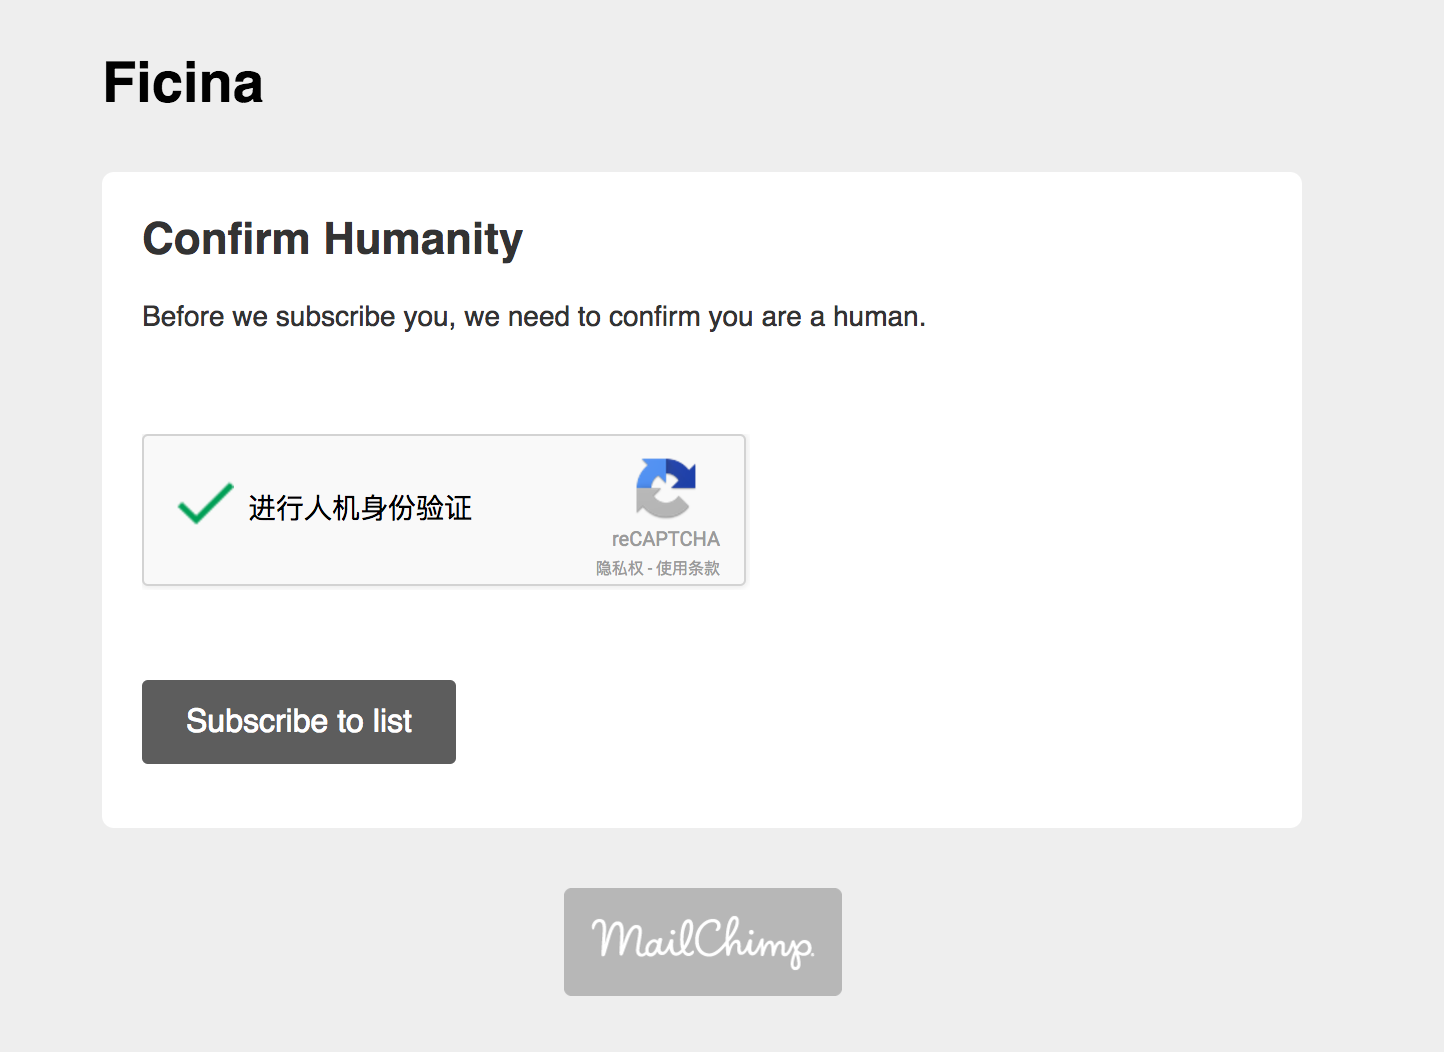Open the MailChimp logo badge
This screenshot has height=1052, width=1444.
click(x=703, y=942)
